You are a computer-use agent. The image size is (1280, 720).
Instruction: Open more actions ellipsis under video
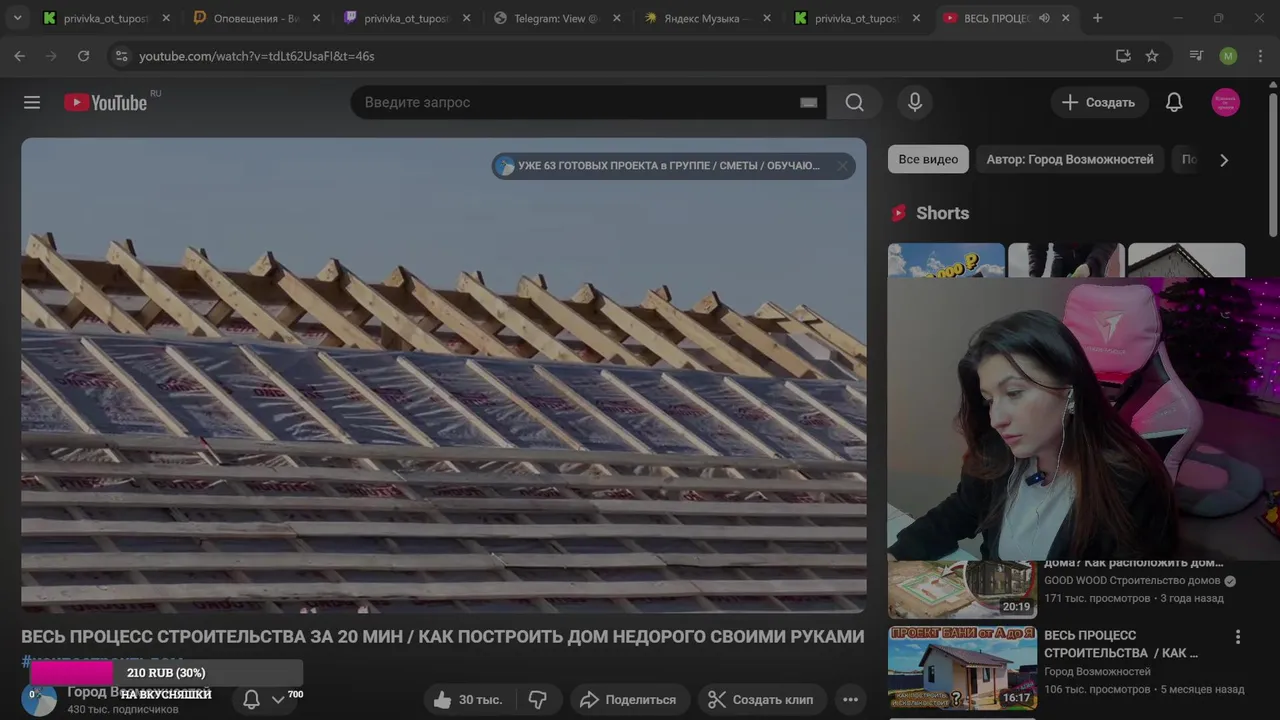850,700
